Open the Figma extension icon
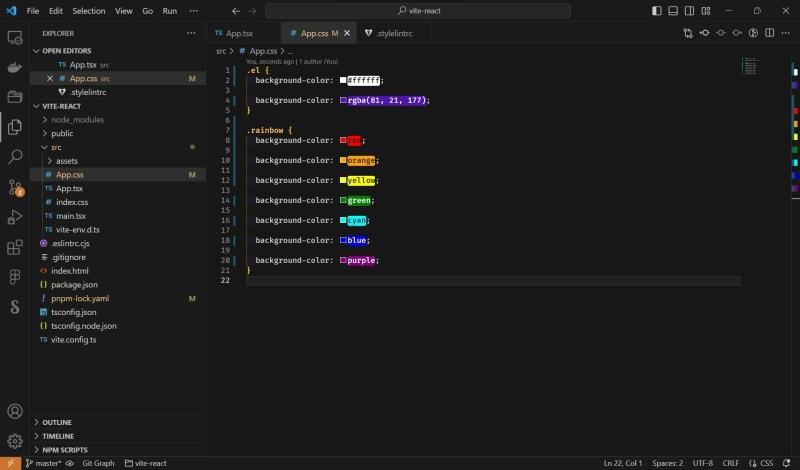800x470 pixels. (x=15, y=277)
